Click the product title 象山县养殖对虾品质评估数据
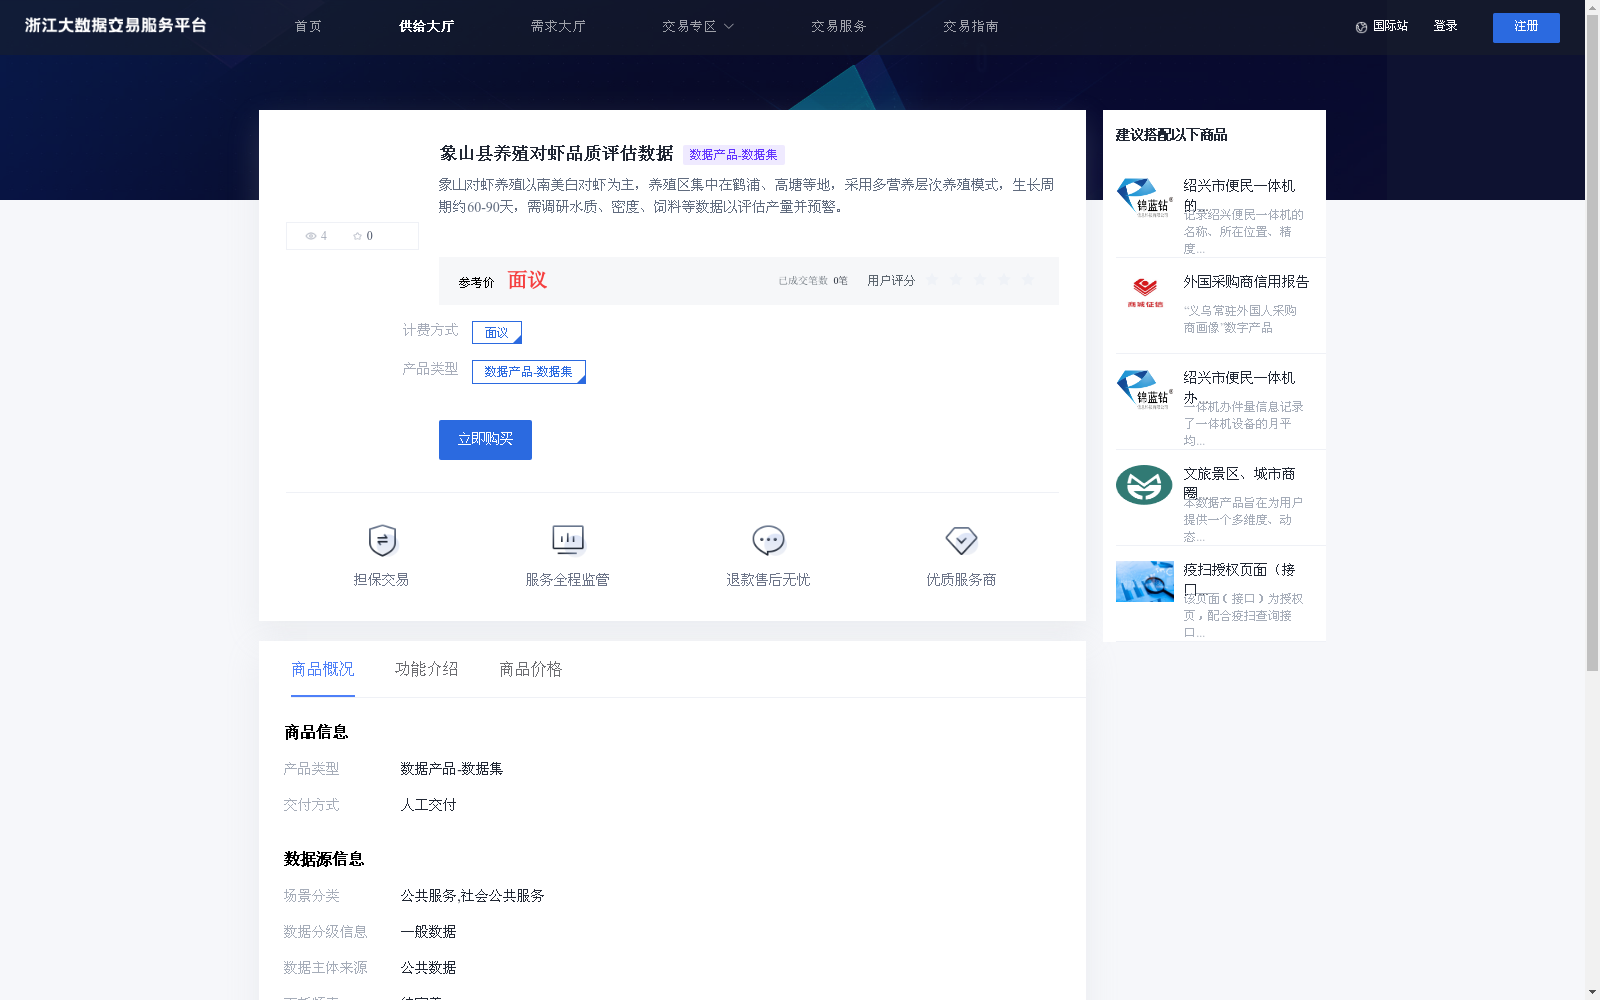 pyautogui.click(x=556, y=154)
